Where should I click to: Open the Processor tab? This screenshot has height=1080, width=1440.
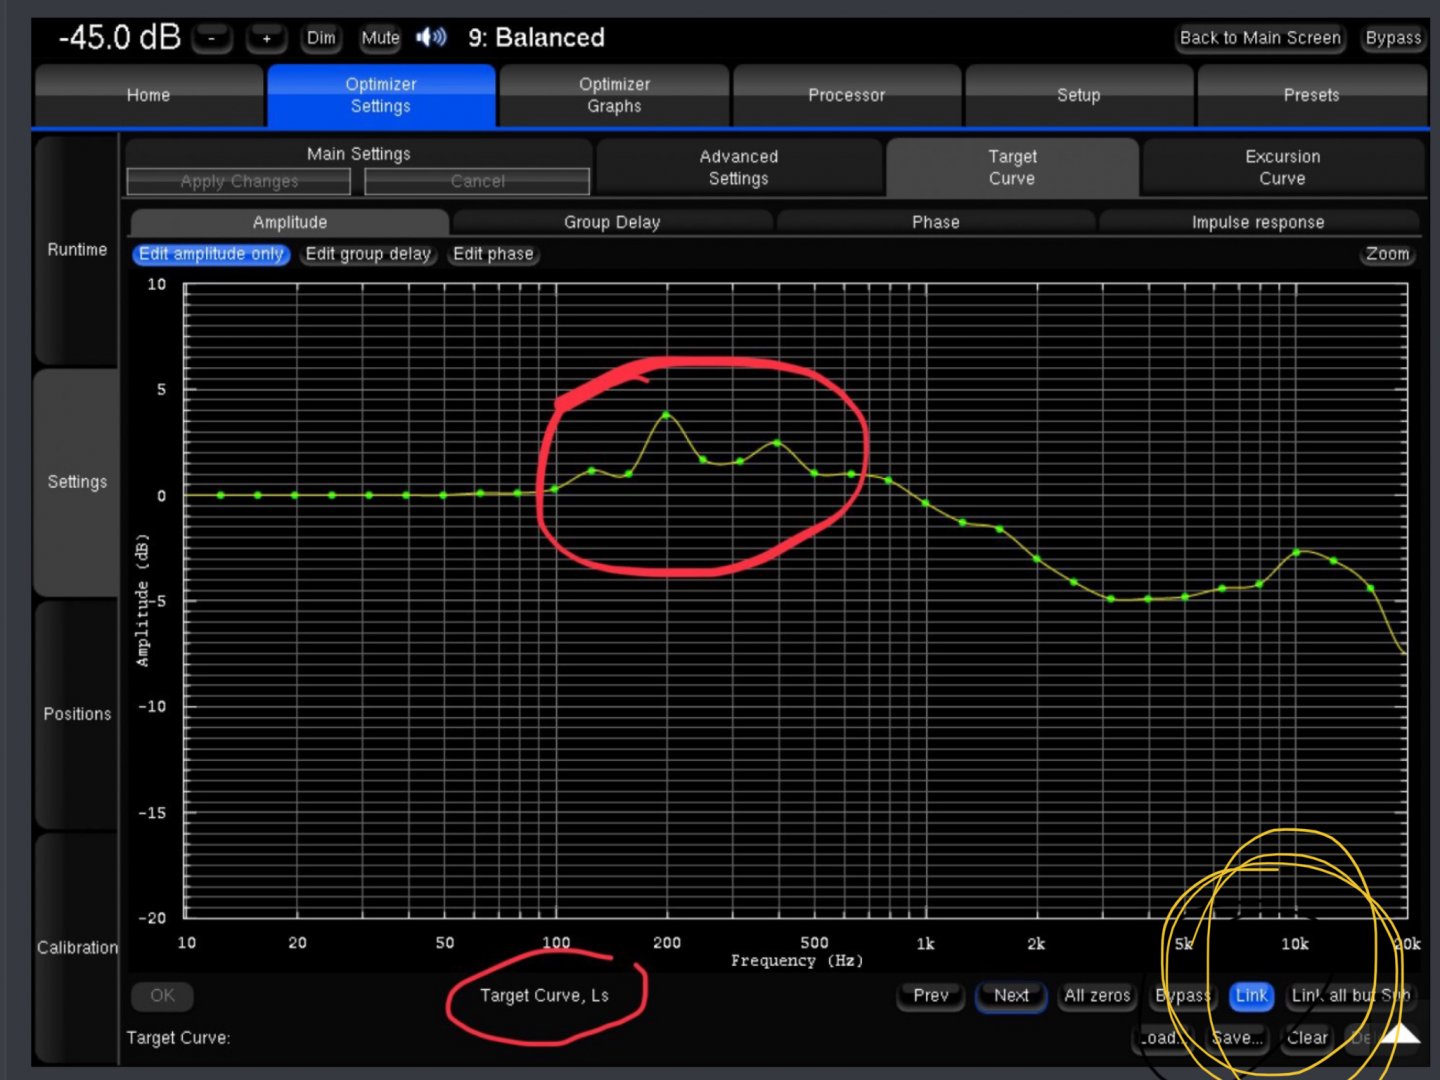pos(847,95)
